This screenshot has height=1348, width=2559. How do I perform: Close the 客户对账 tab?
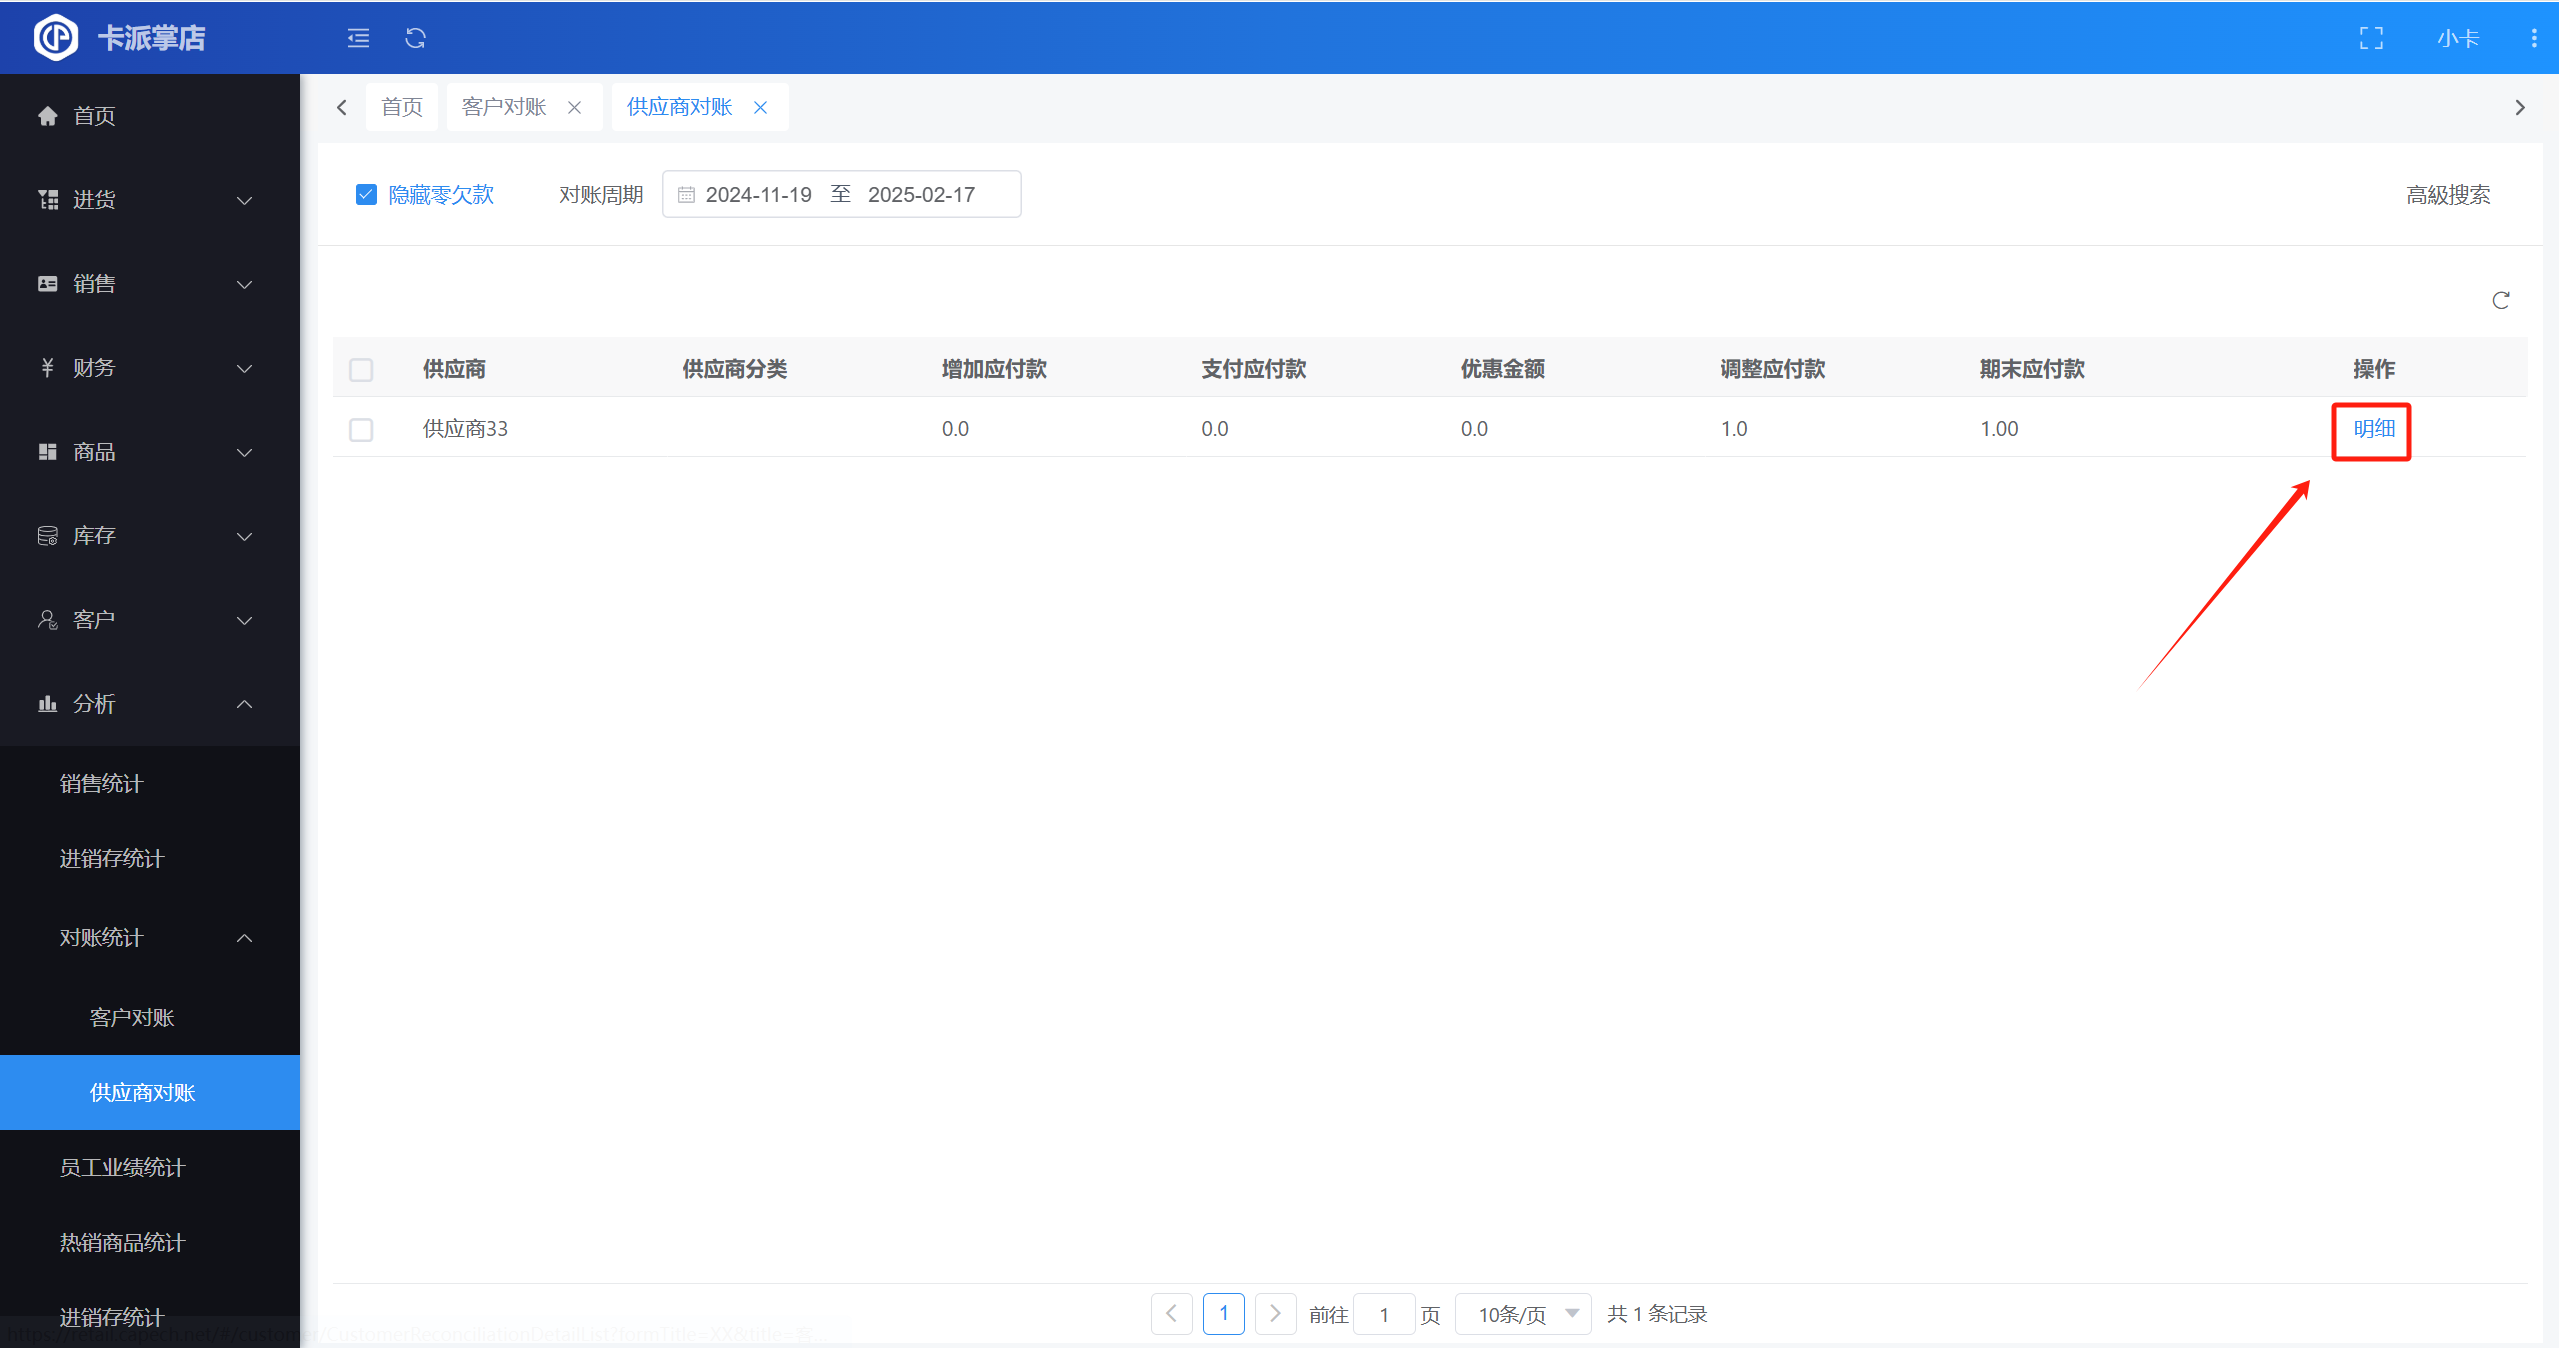tap(574, 107)
